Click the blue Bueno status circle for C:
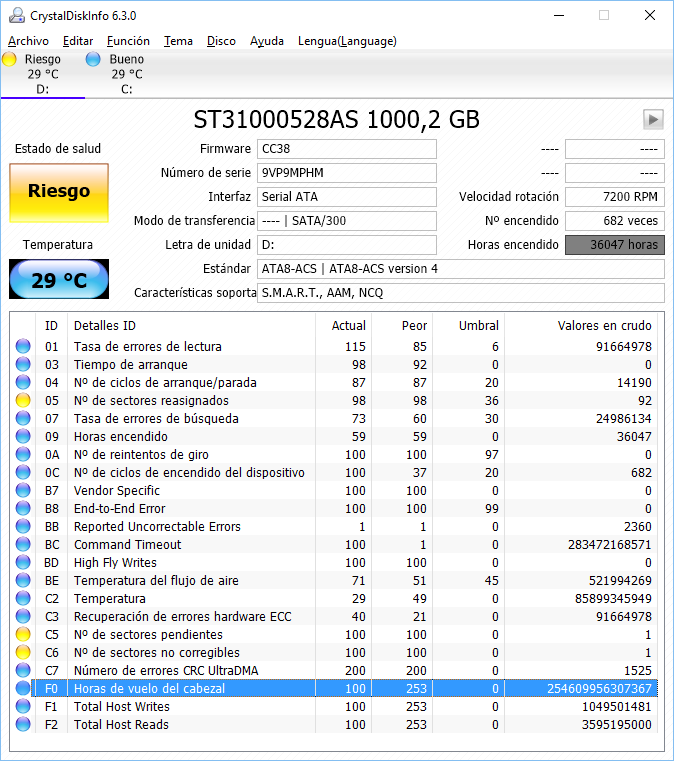Image resolution: width=674 pixels, height=761 pixels. 93,59
